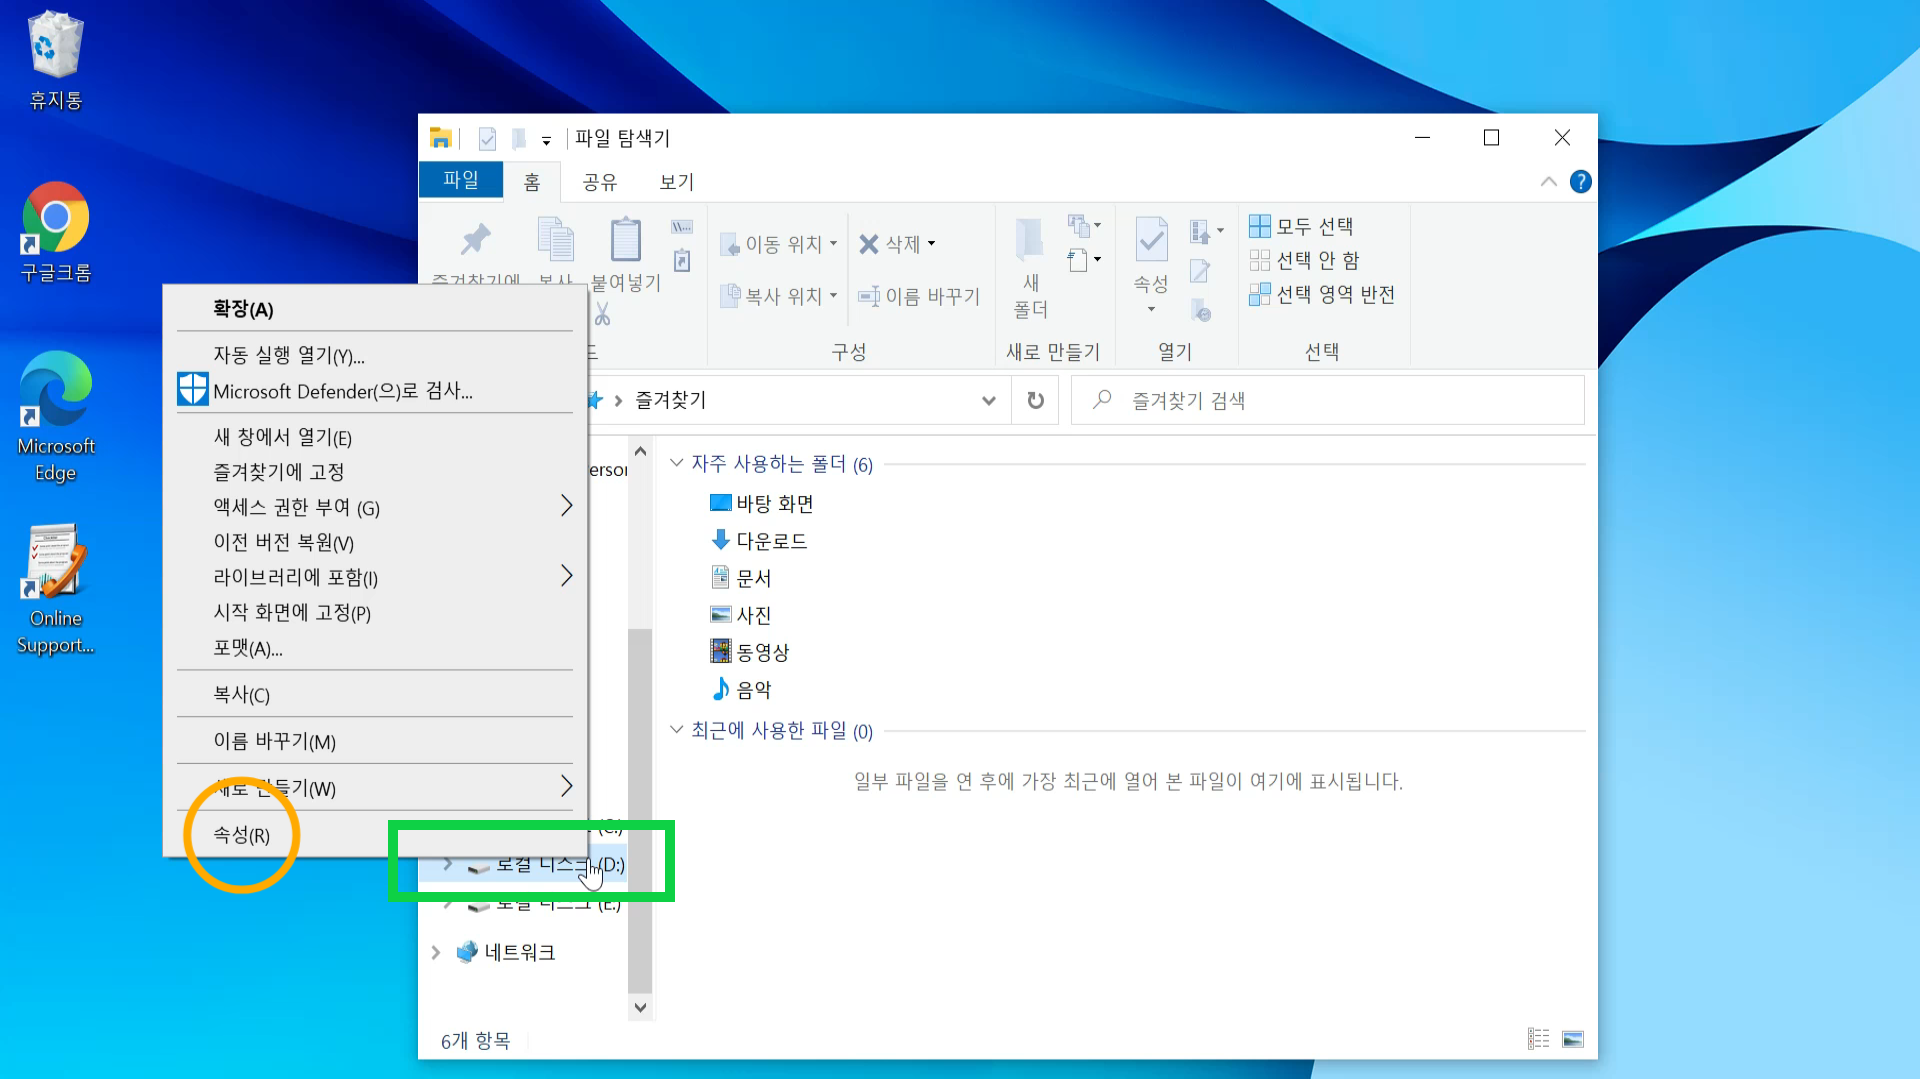Open Google Chrome desktop shortcut

click(56, 218)
